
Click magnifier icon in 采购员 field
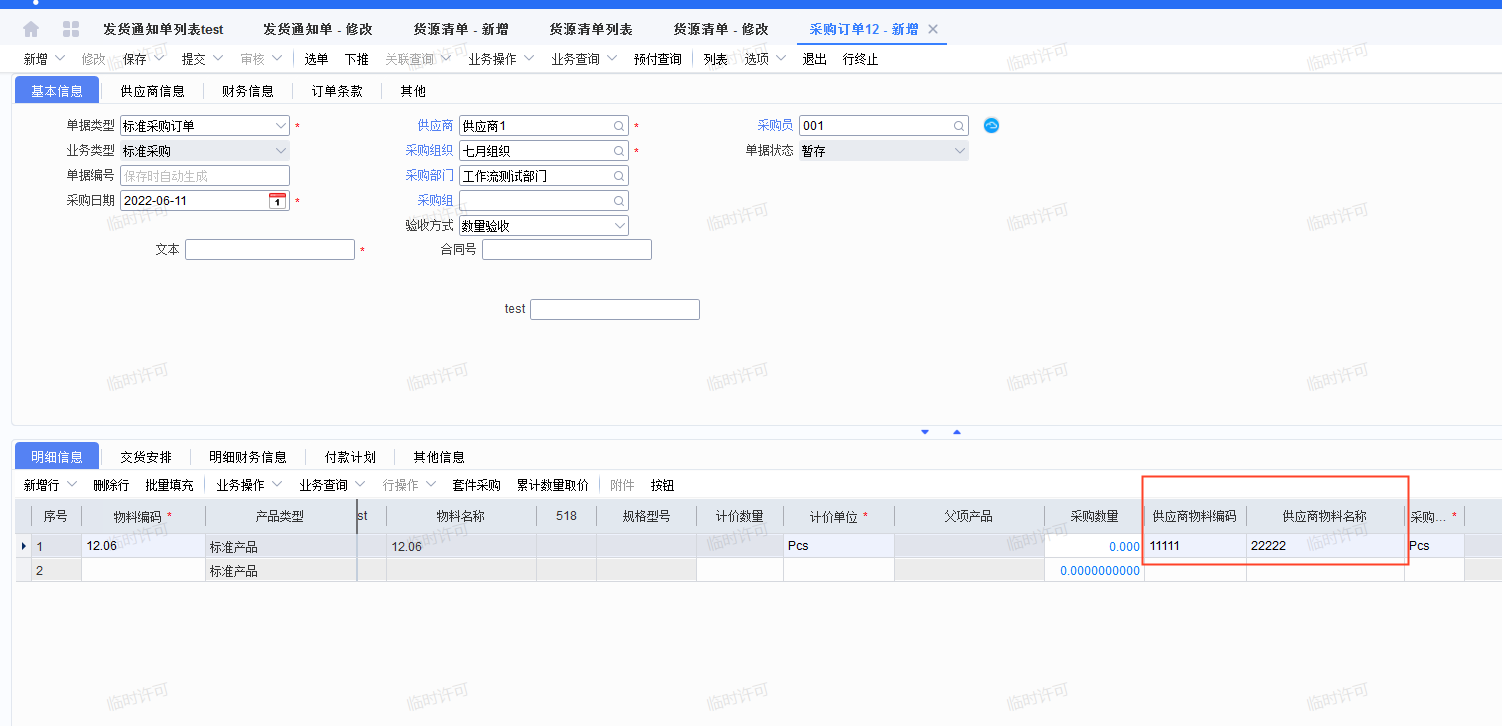pyautogui.click(x=959, y=126)
